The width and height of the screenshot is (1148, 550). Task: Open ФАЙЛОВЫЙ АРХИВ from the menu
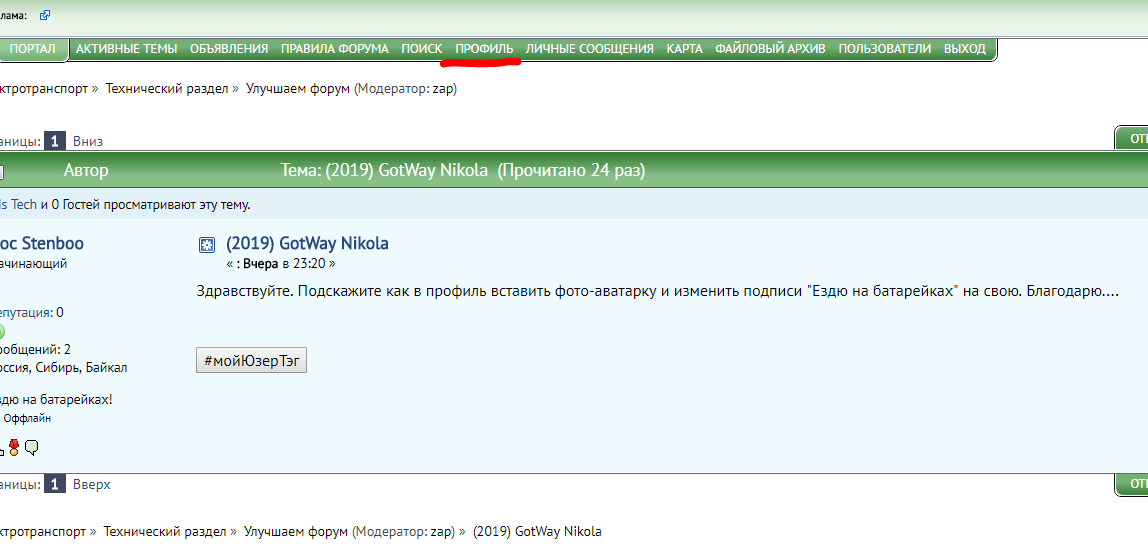point(770,48)
